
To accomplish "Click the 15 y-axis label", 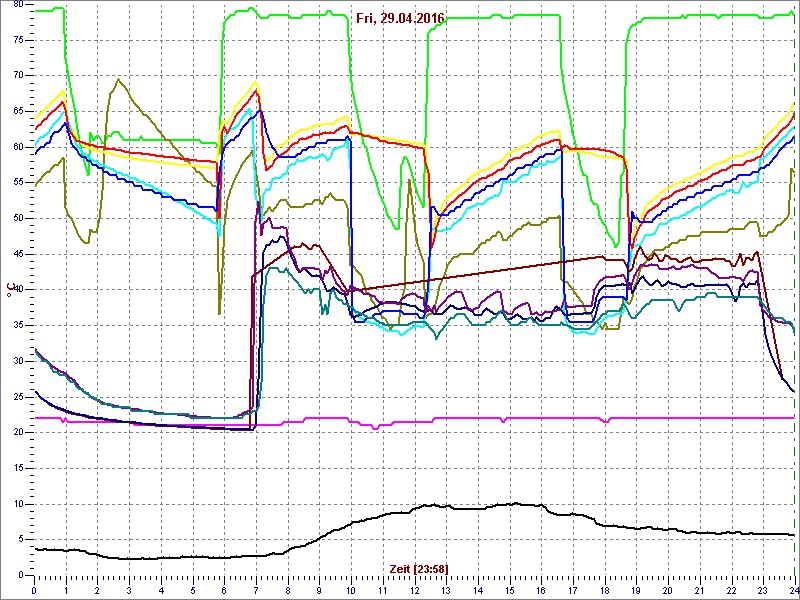I will coord(20,468).
